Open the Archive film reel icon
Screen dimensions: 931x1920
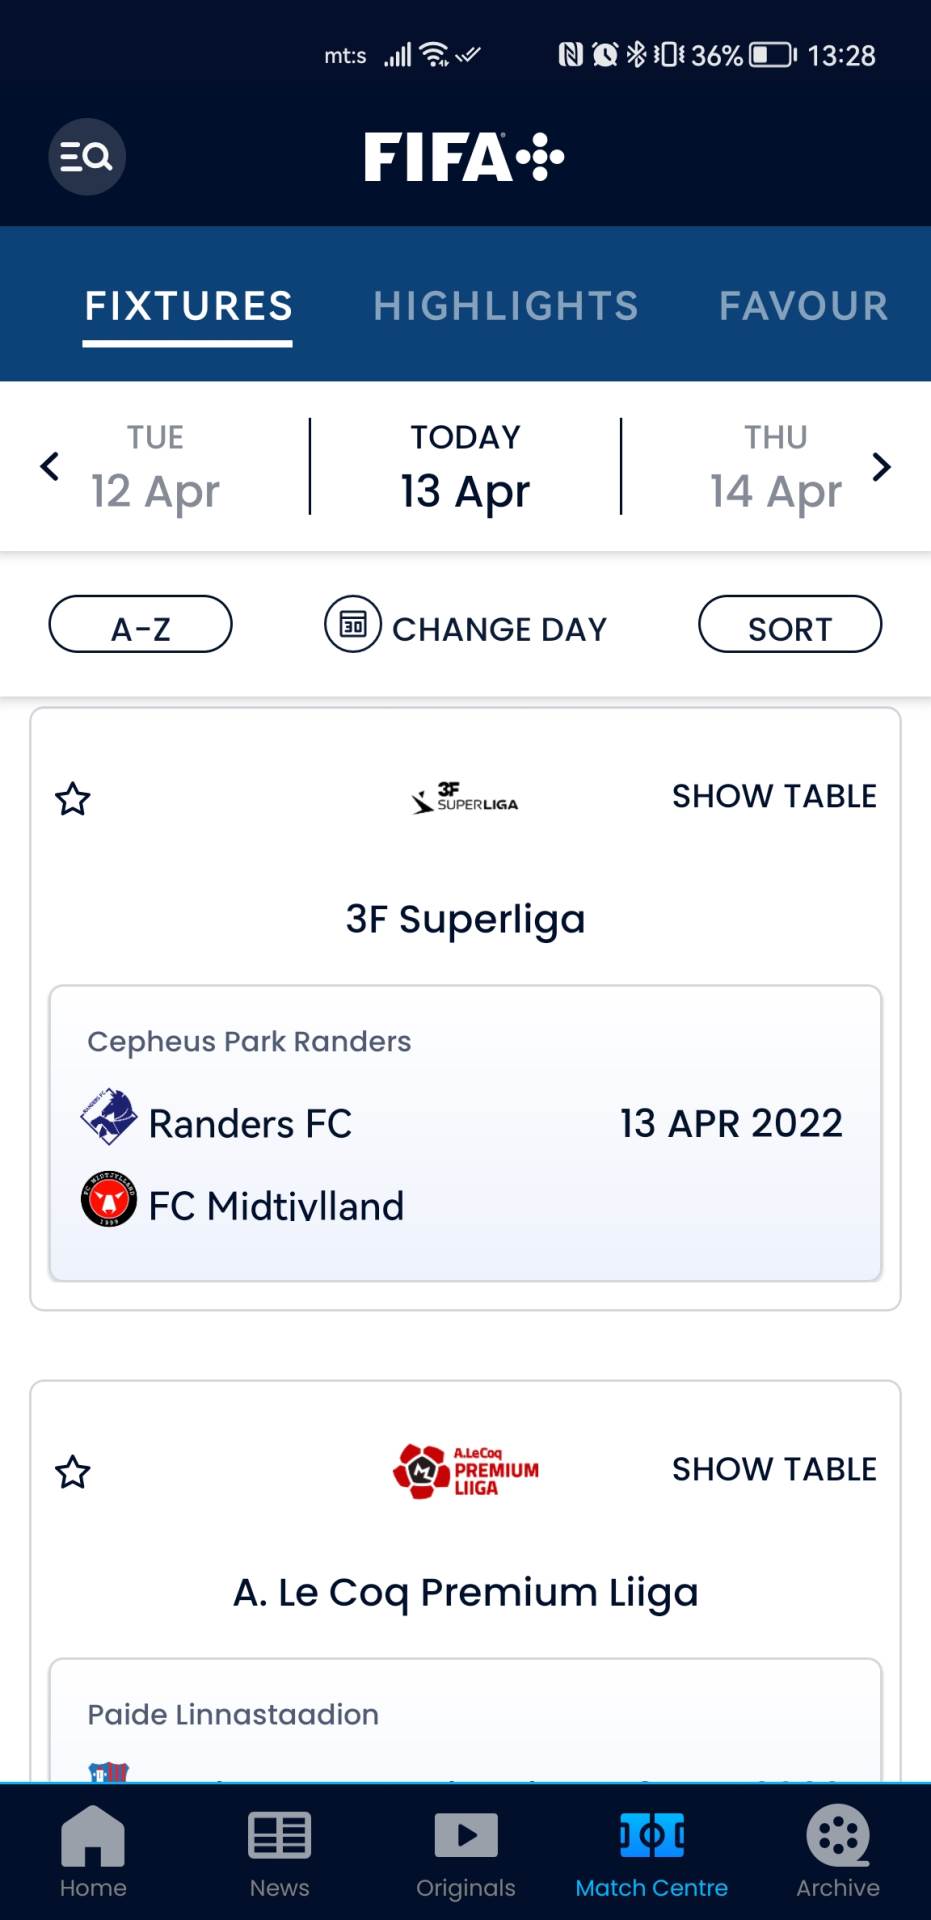click(838, 1836)
